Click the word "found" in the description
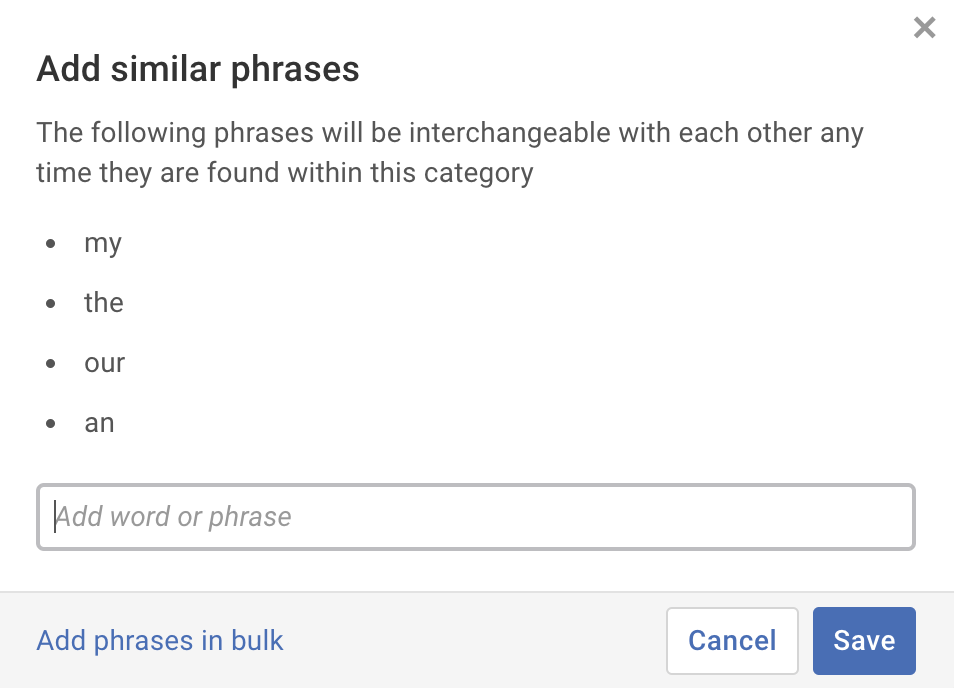Viewport: 954px width, 688px height. click(244, 174)
